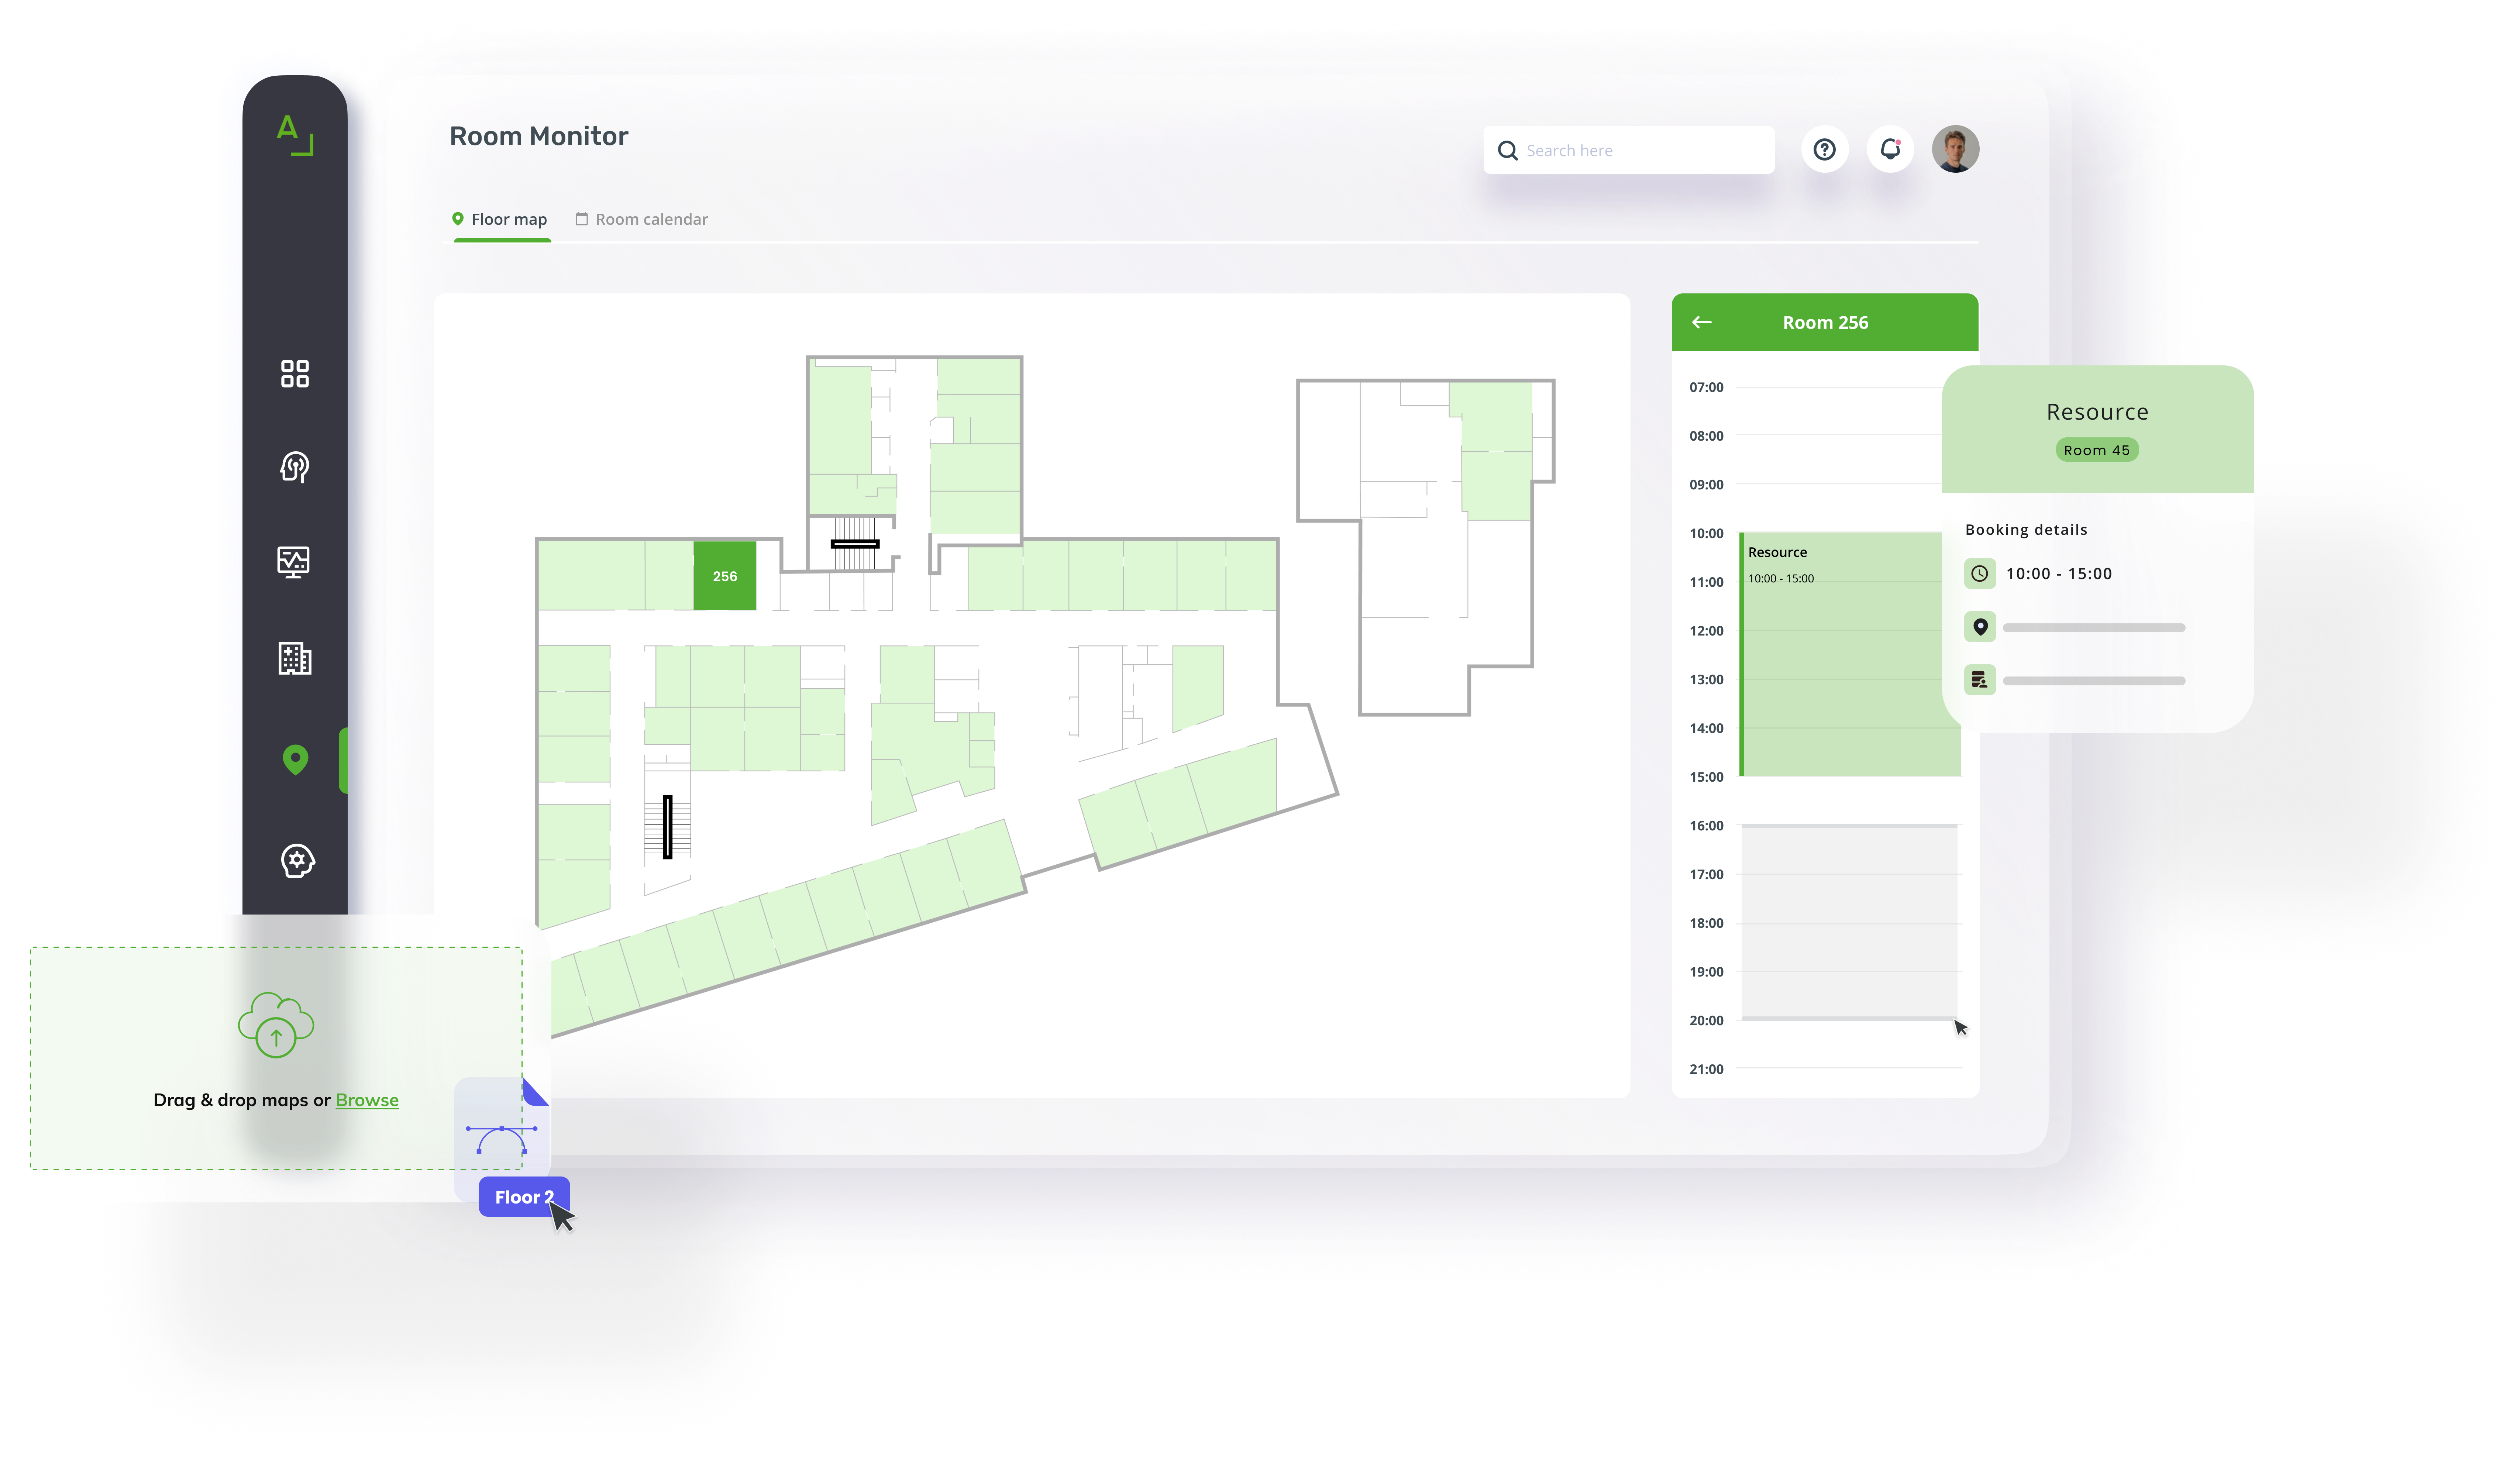Viewport: 2520px width, 1460px height.
Task: Click the Browse link
Action: 367,1100
